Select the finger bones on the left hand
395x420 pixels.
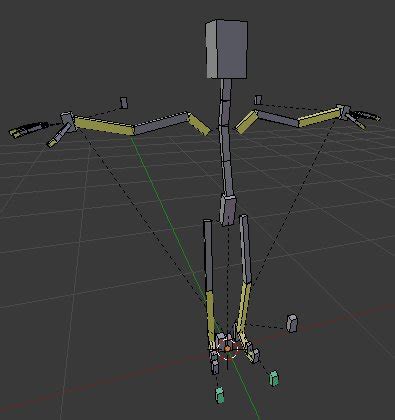coord(28,130)
